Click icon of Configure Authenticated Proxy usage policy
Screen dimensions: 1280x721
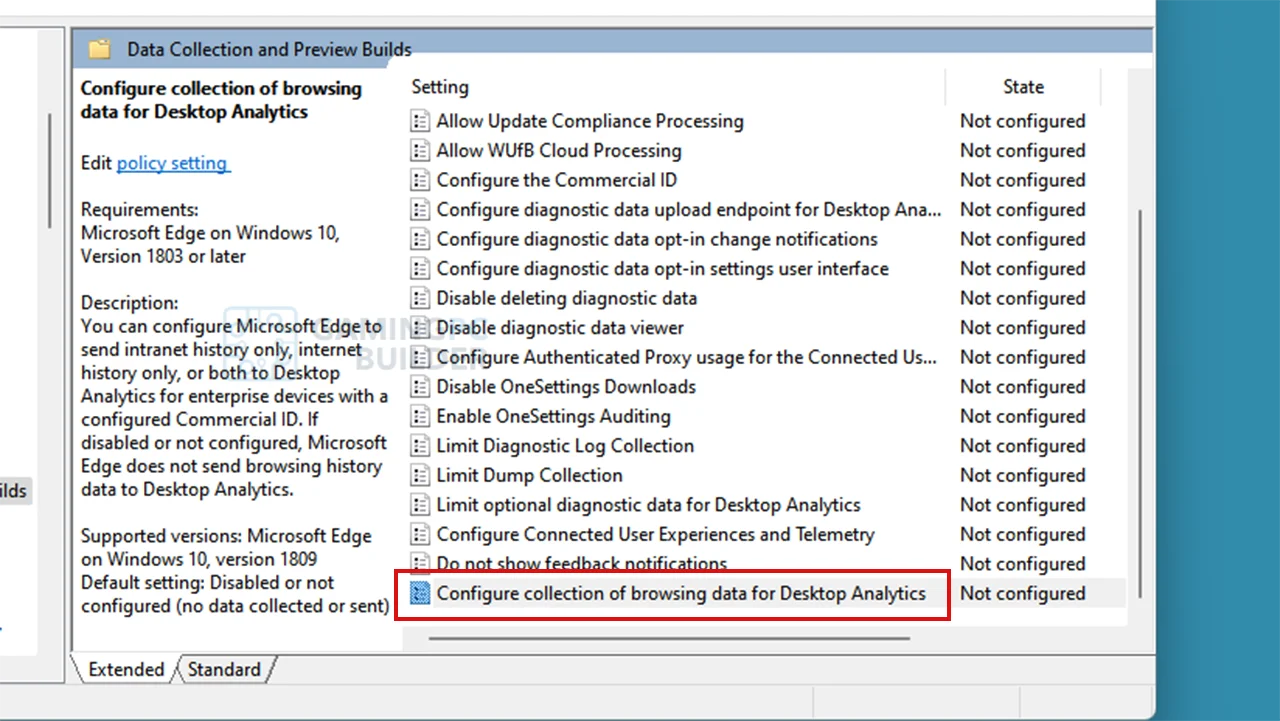pyautogui.click(x=420, y=357)
